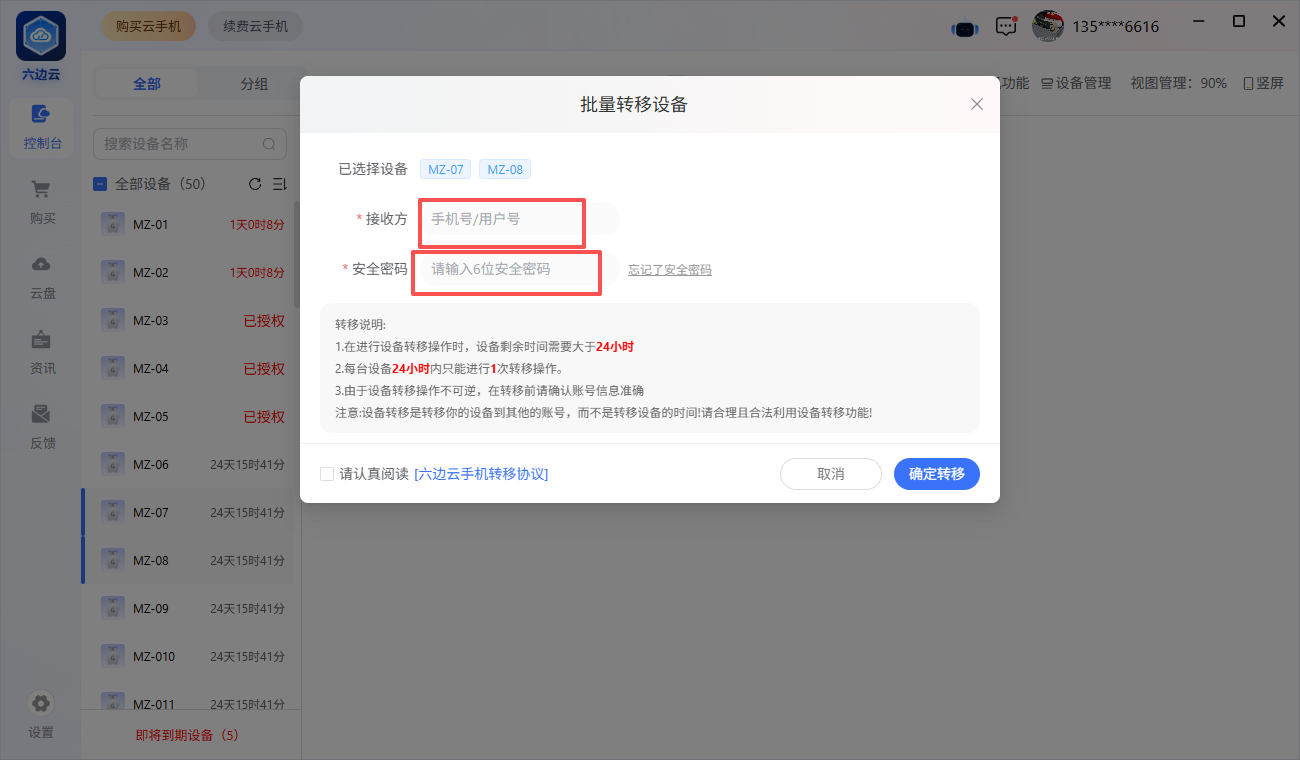The width and height of the screenshot is (1300, 760).
Task: Open the 反馈 feedback icon
Action: coord(41,415)
